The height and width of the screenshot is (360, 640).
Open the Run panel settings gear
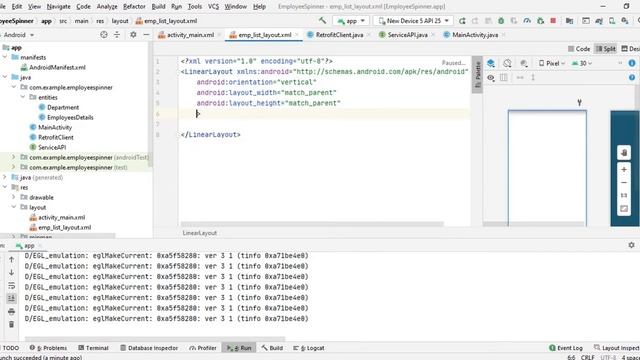pos(631,245)
